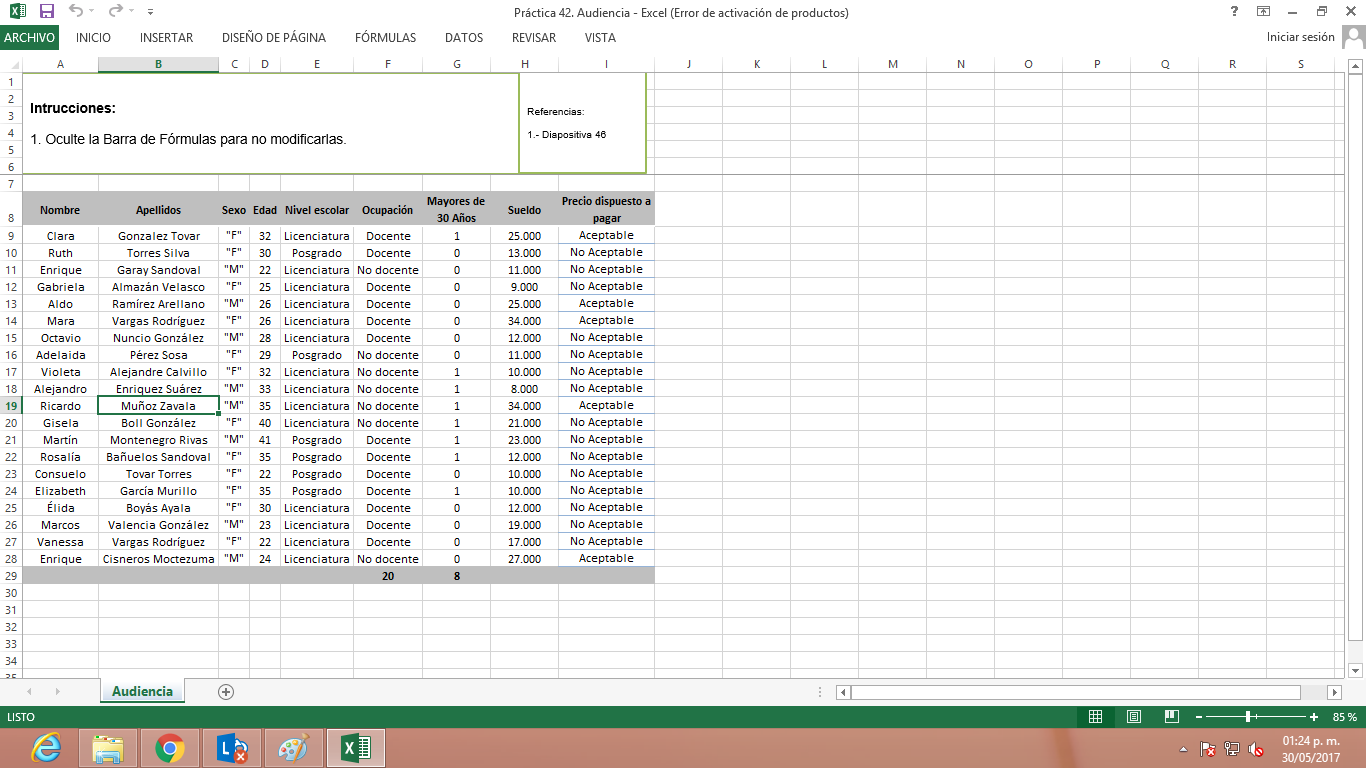
Task: Open the ARCHIVO menu
Action: [30, 38]
